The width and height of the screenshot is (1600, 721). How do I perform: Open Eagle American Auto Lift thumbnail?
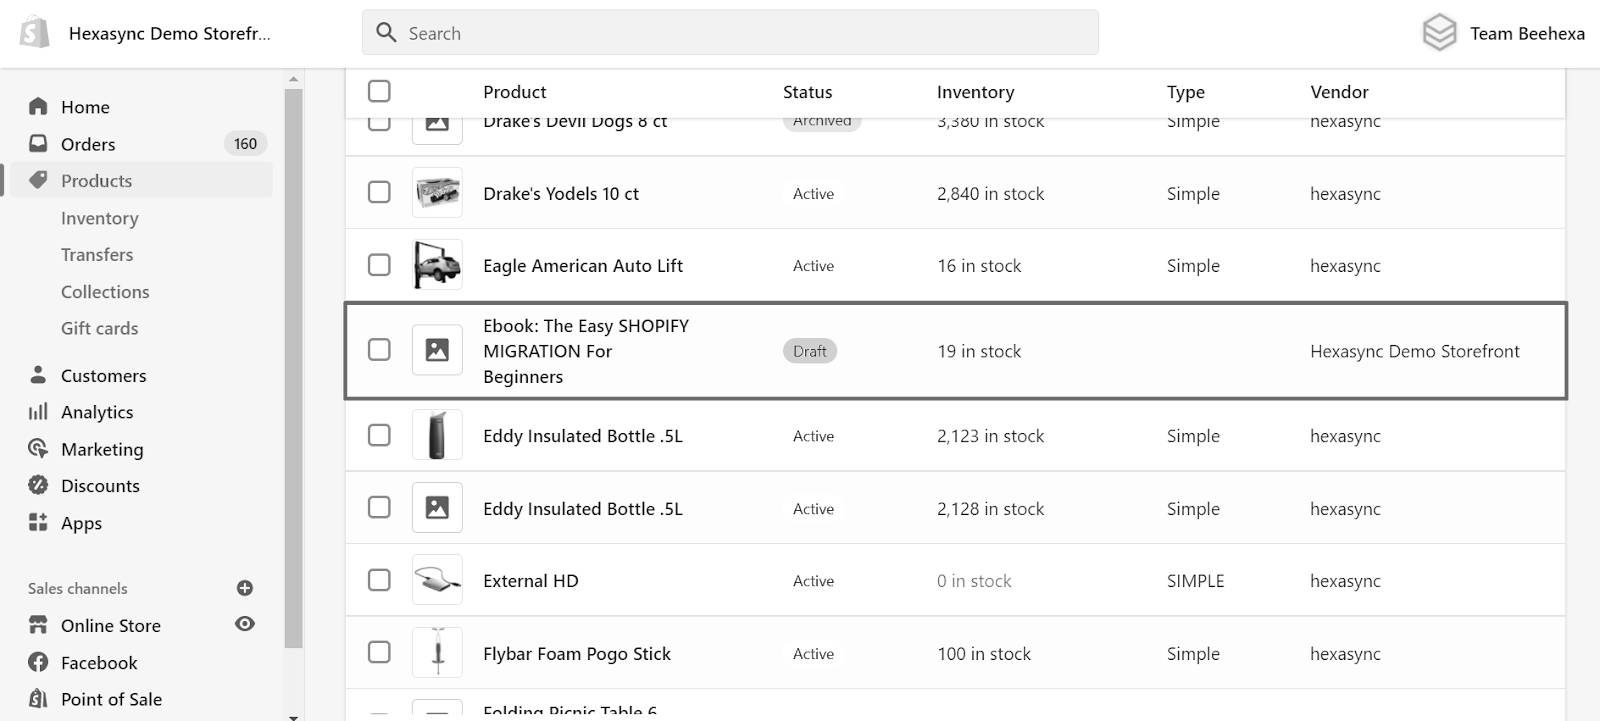pos(437,265)
